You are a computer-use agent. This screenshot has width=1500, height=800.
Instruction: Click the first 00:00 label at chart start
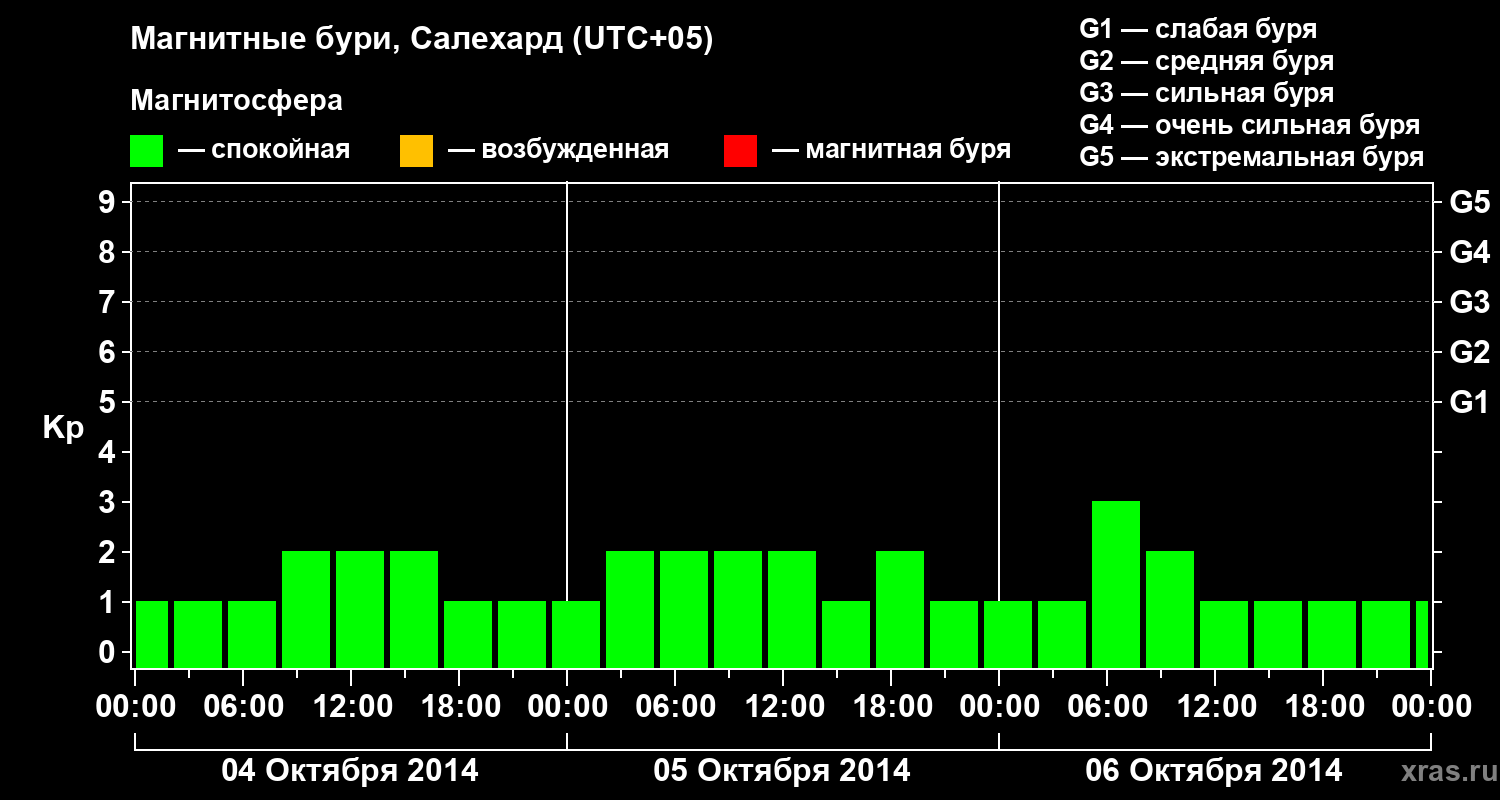[135, 706]
